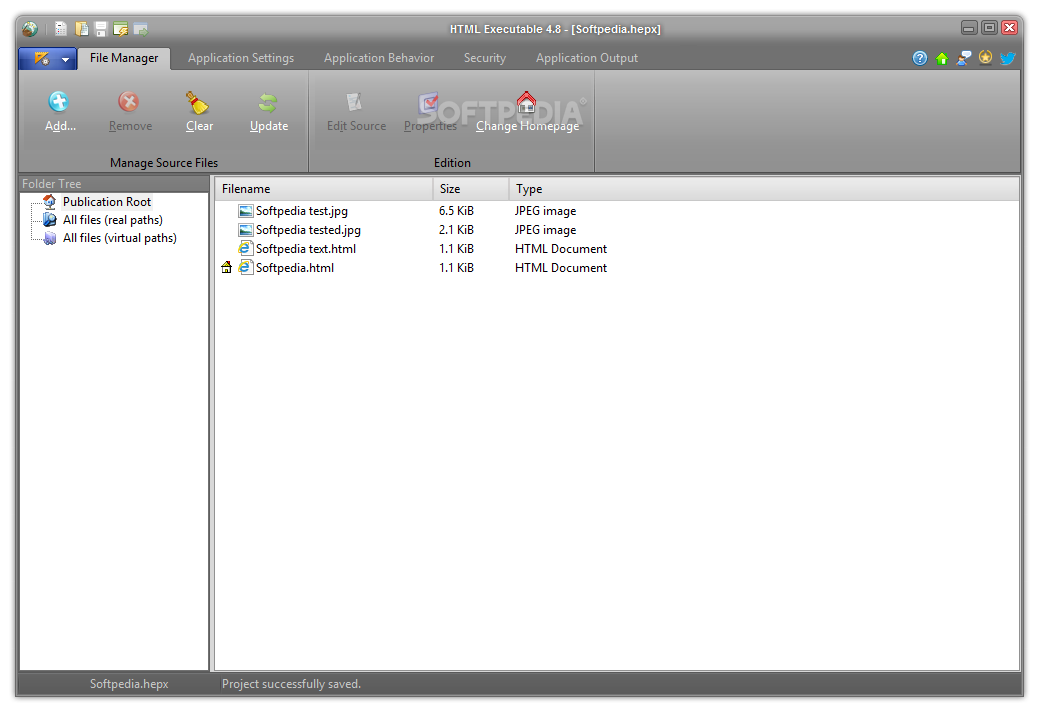Compile the publication with the lightning window icon
Image resolution: width=1039 pixels, height=712 pixels.
click(121, 28)
